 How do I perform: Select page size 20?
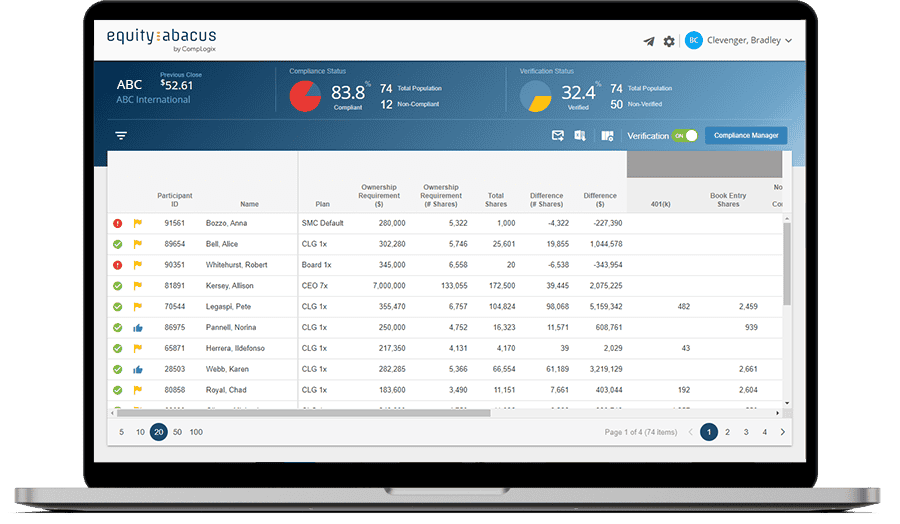[159, 432]
